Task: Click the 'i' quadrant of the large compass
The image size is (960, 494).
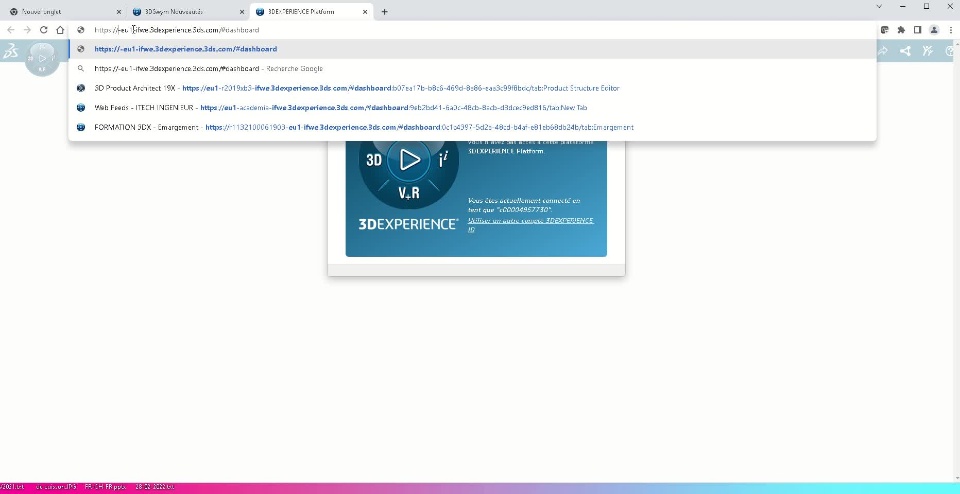Action: 443,160
